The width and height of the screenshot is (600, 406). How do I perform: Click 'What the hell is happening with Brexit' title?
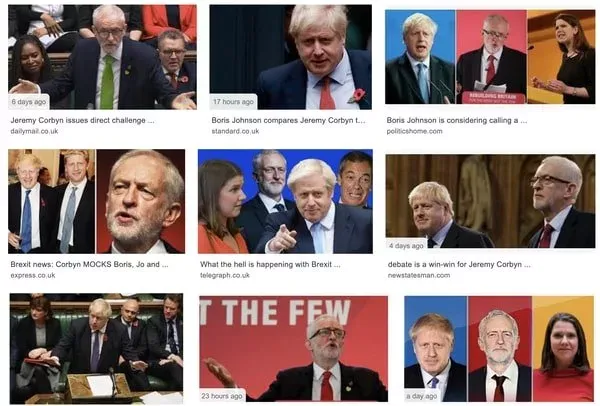click(x=270, y=264)
